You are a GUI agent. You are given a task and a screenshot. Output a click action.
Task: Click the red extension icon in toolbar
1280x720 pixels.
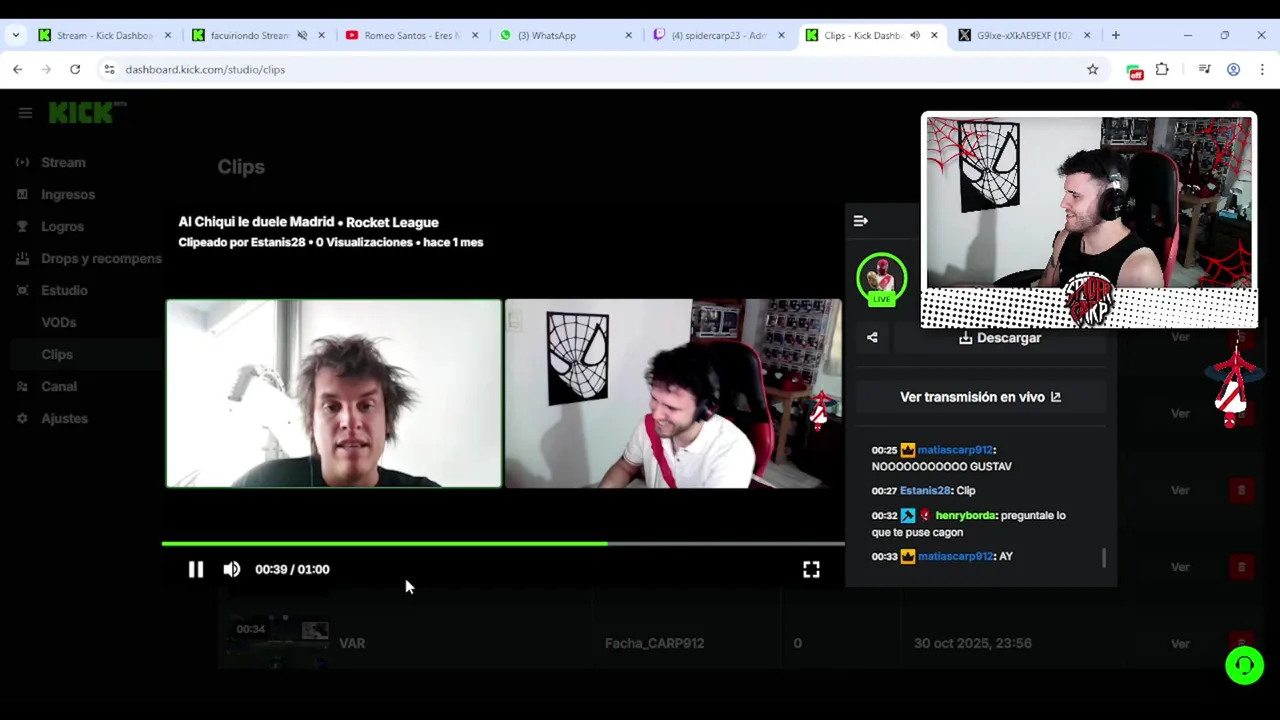coord(1134,70)
